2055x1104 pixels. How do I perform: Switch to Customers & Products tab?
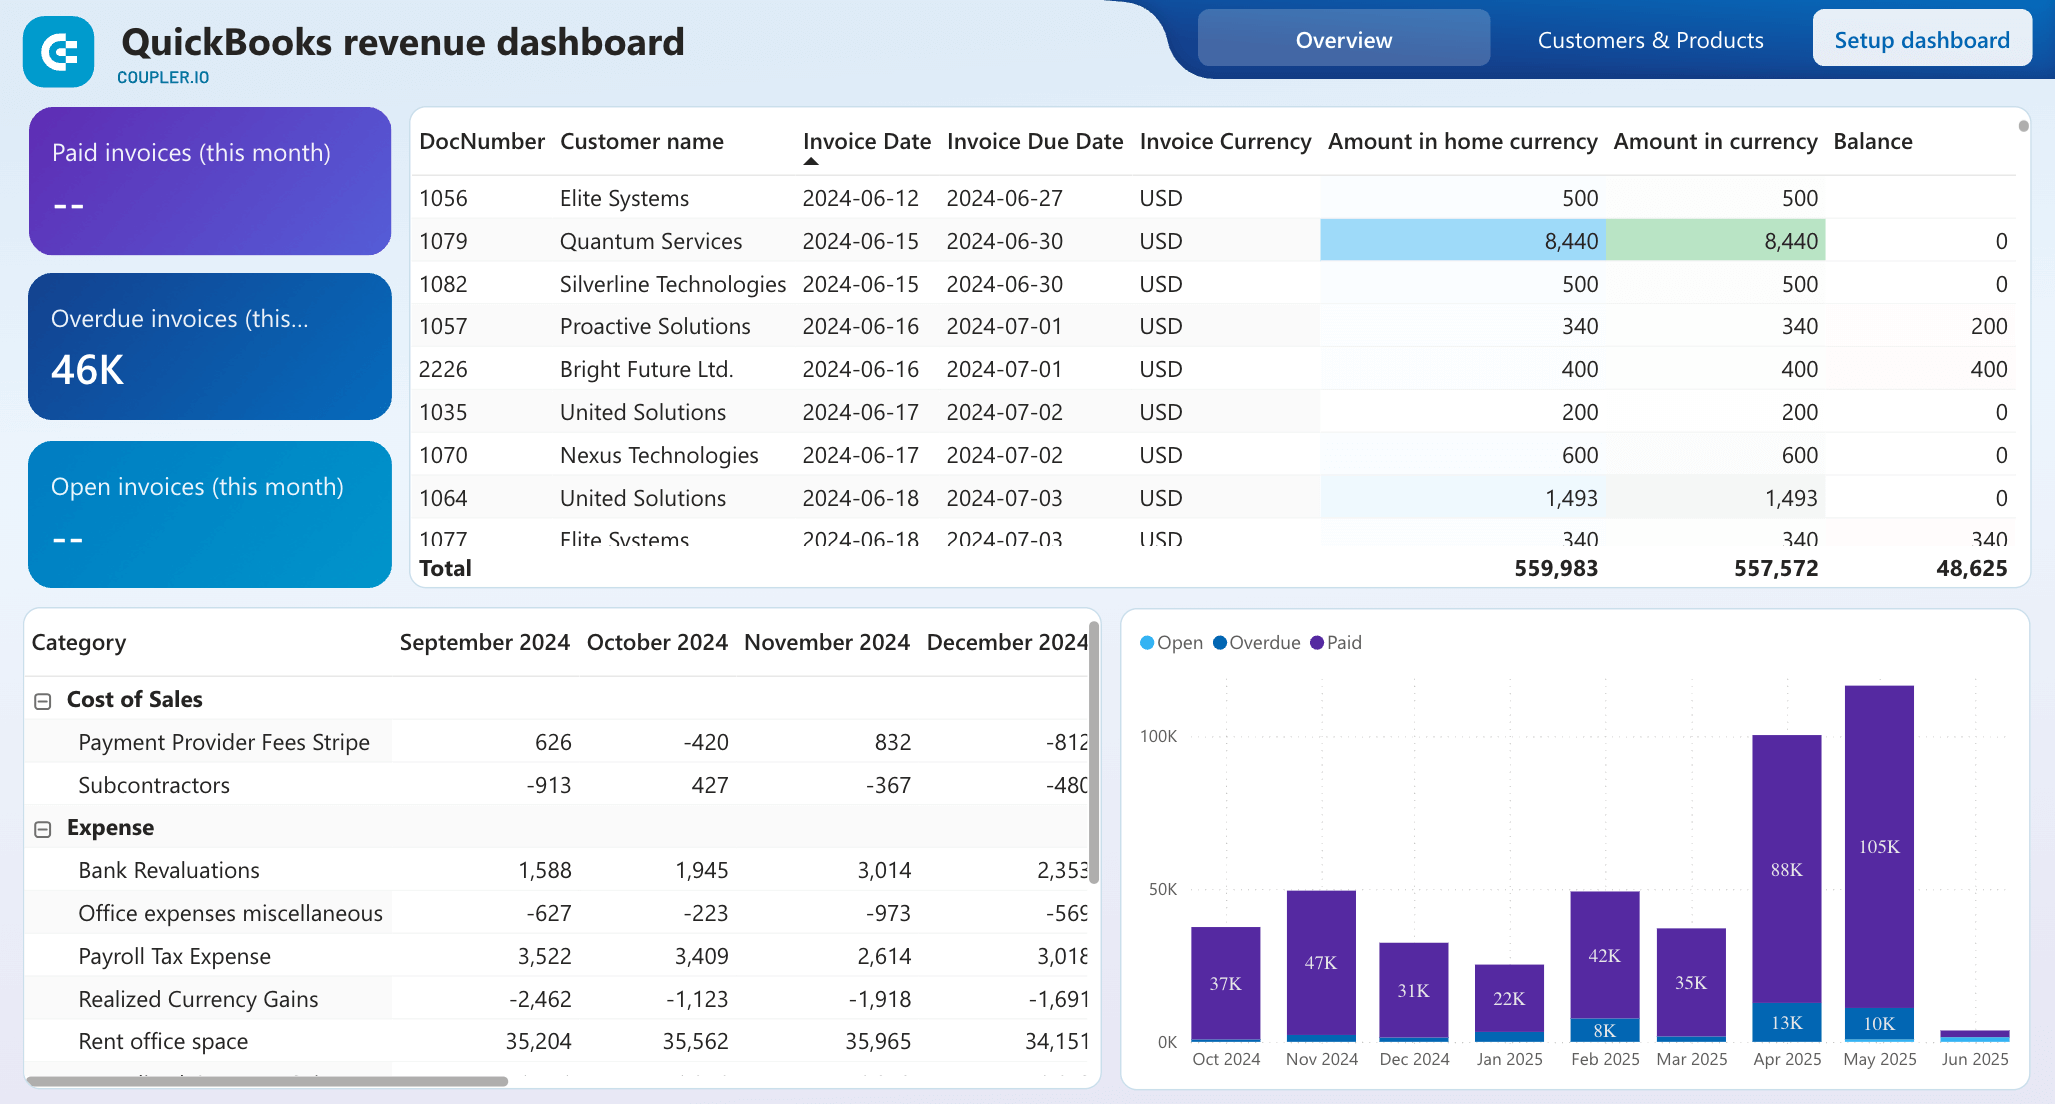point(1650,40)
